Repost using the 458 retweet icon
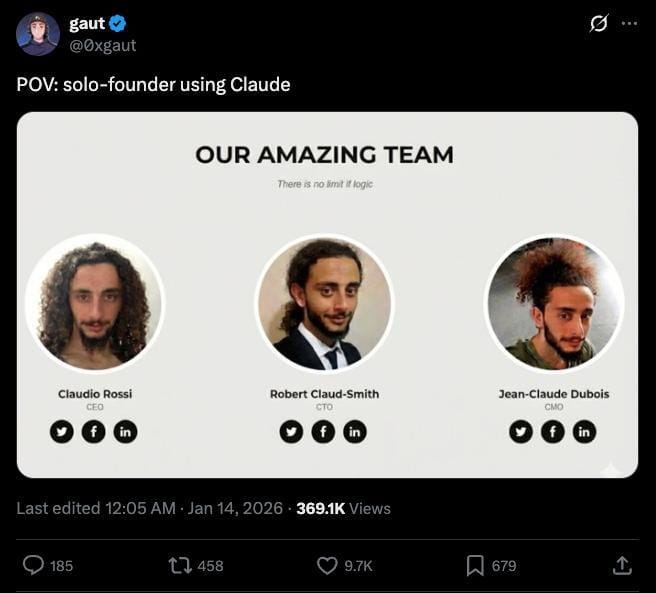The image size is (656, 593). coord(180,565)
